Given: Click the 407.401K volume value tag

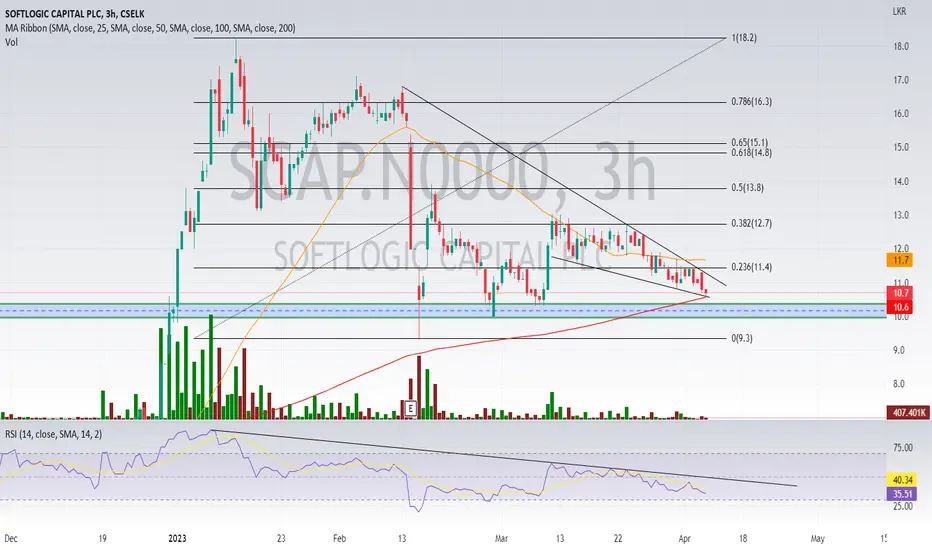Looking at the screenshot, I should pos(908,412).
